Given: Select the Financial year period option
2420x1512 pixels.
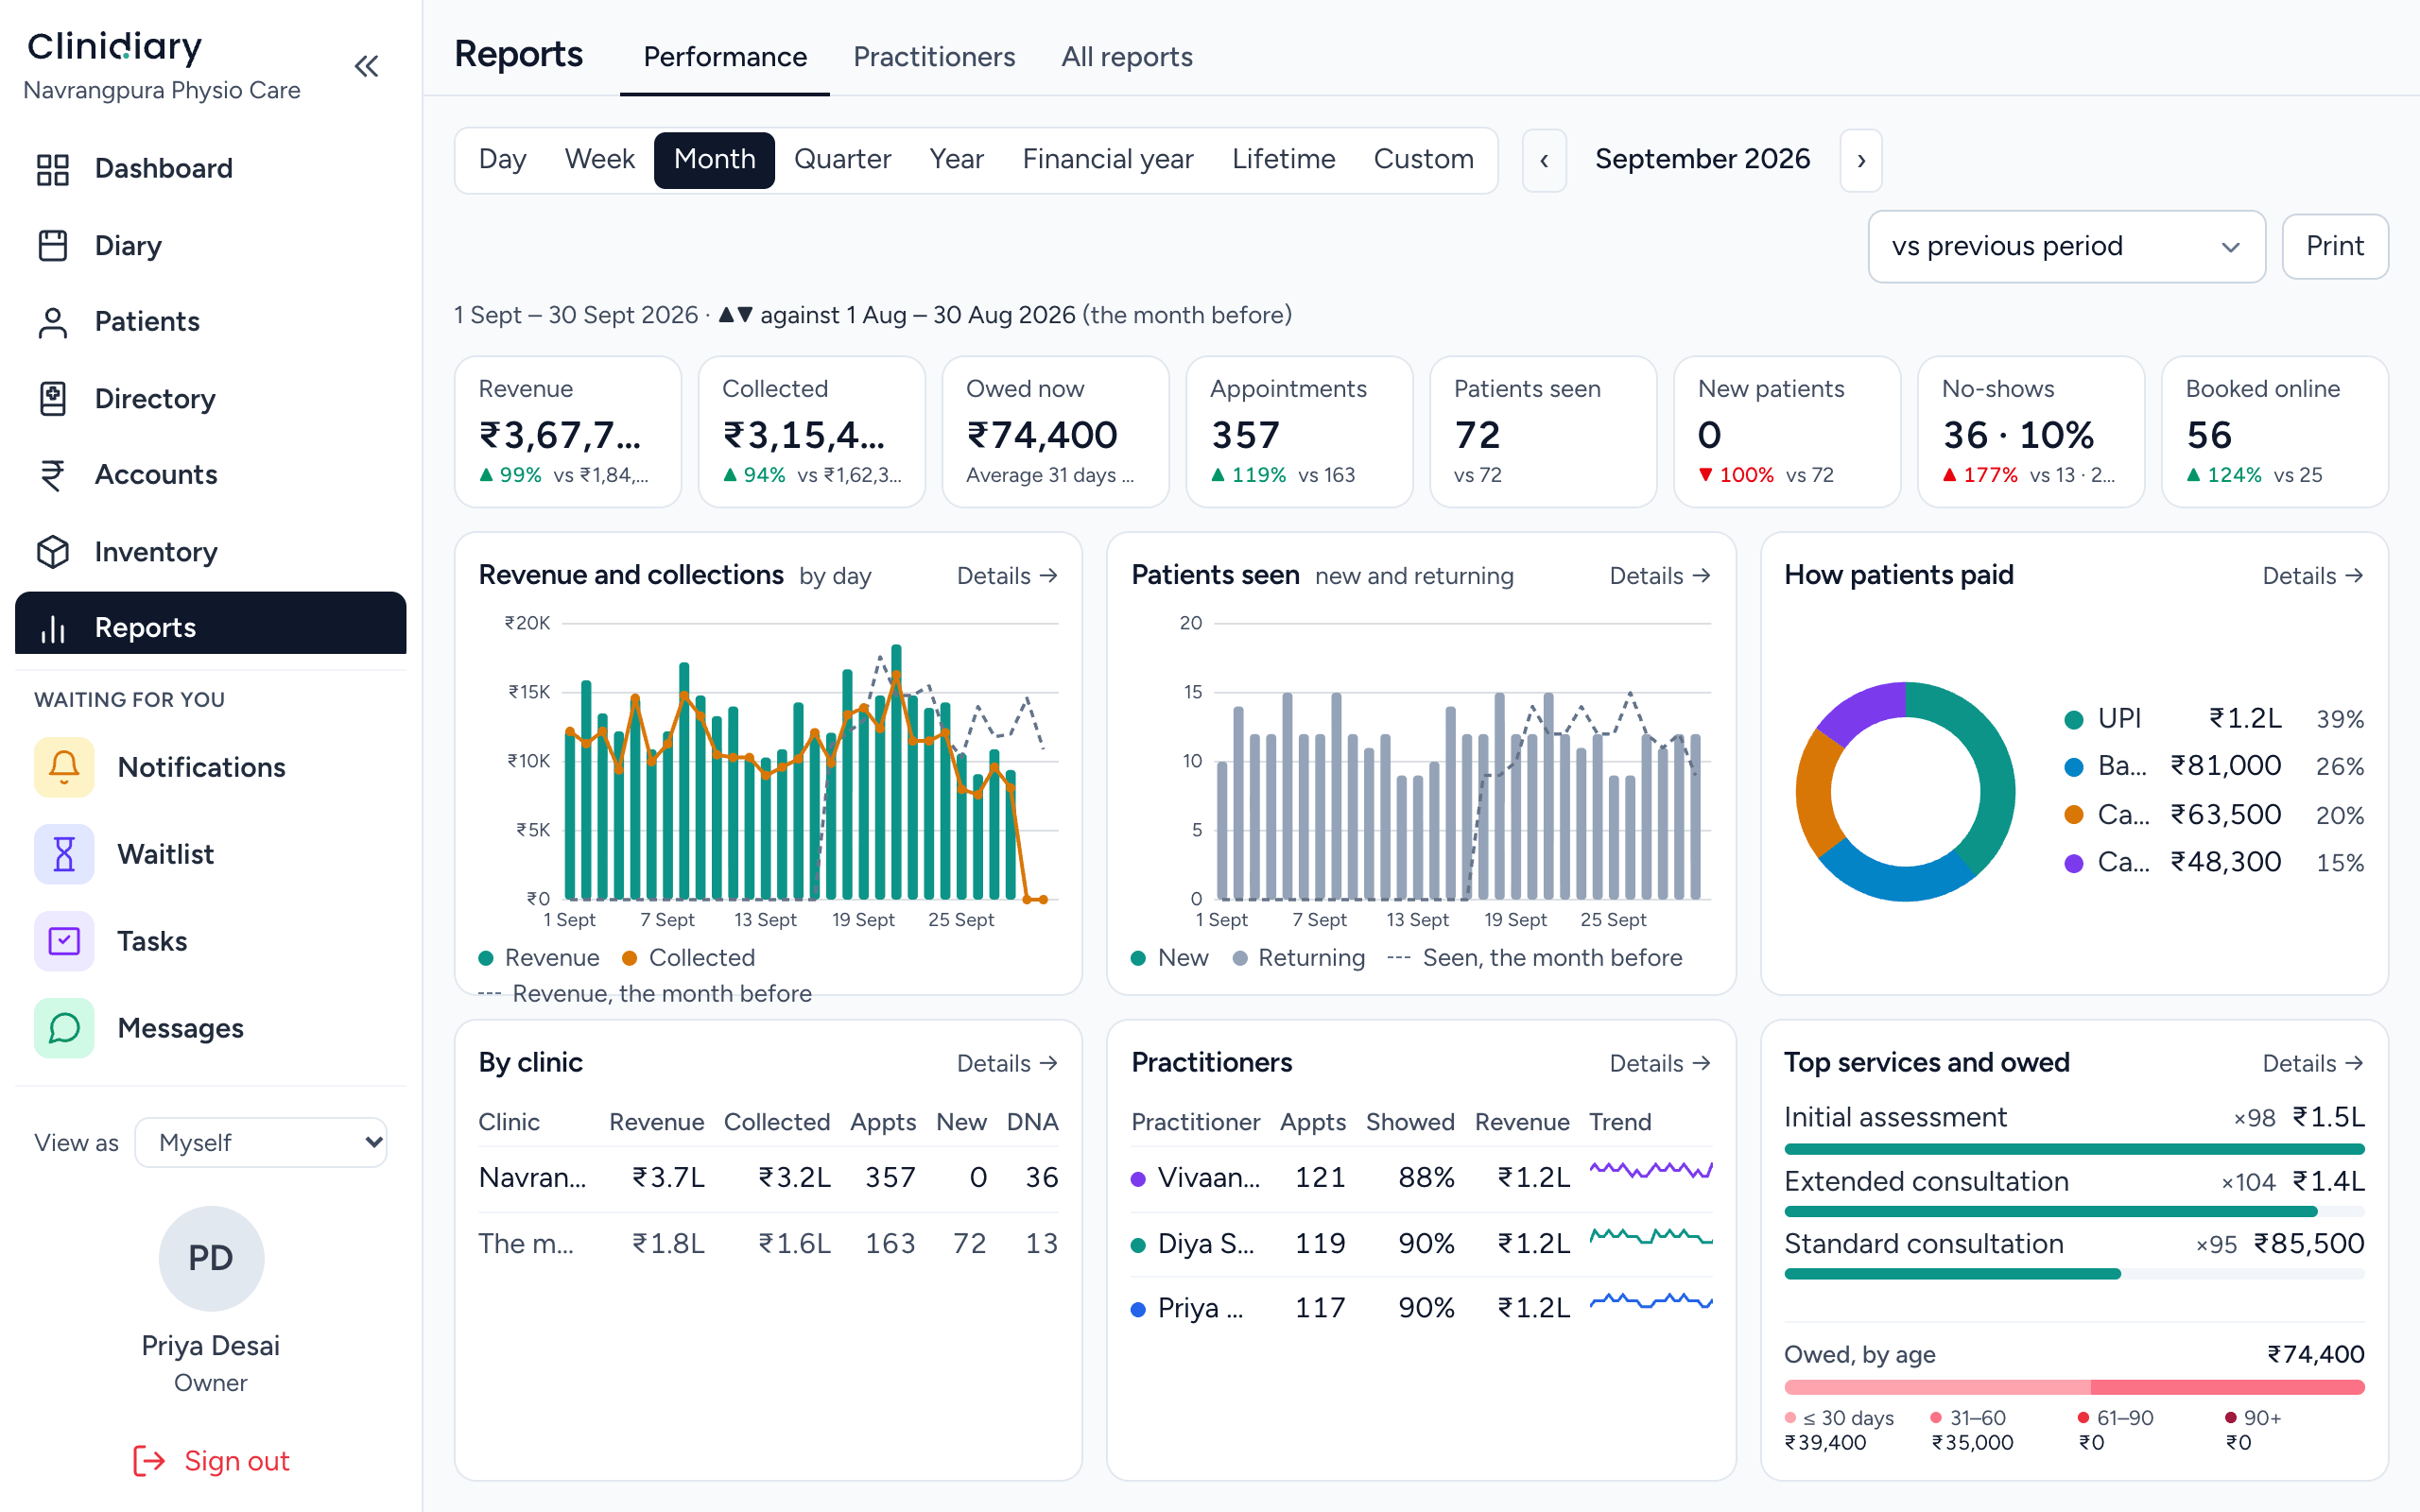Looking at the screenshot, I should (x=1108, y=160).
